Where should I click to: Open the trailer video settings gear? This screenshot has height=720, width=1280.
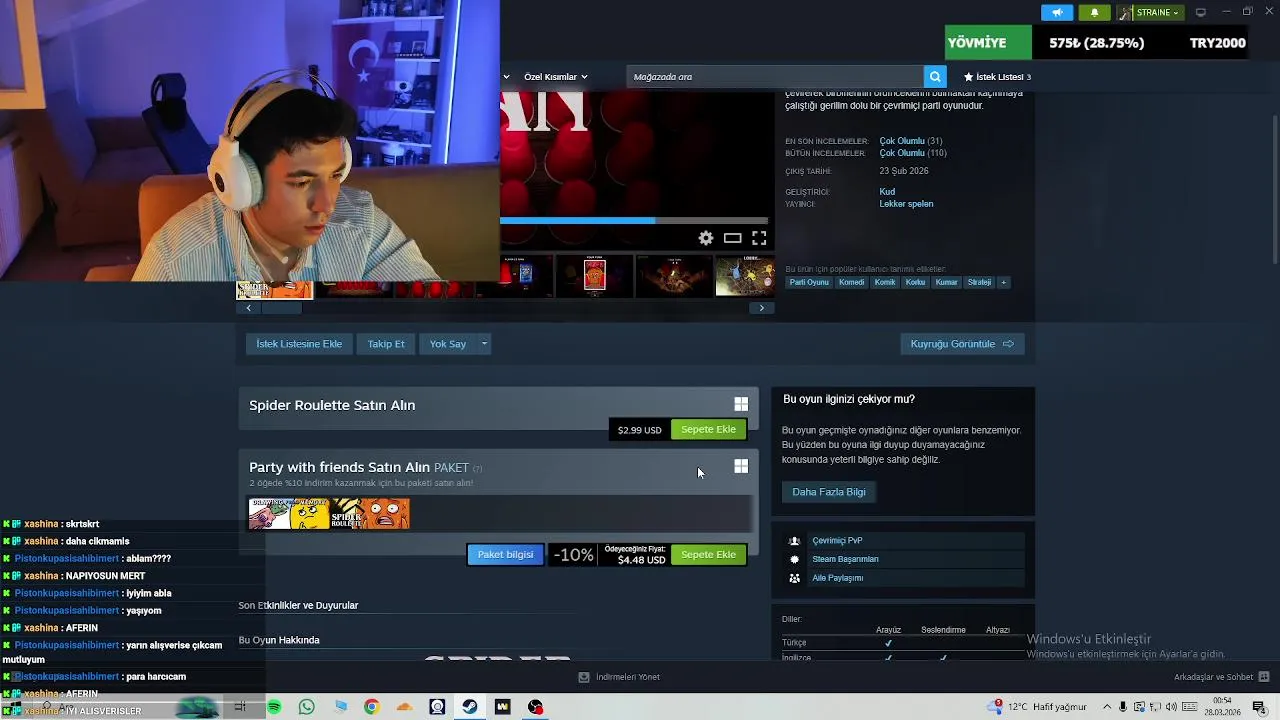[706, 238]
